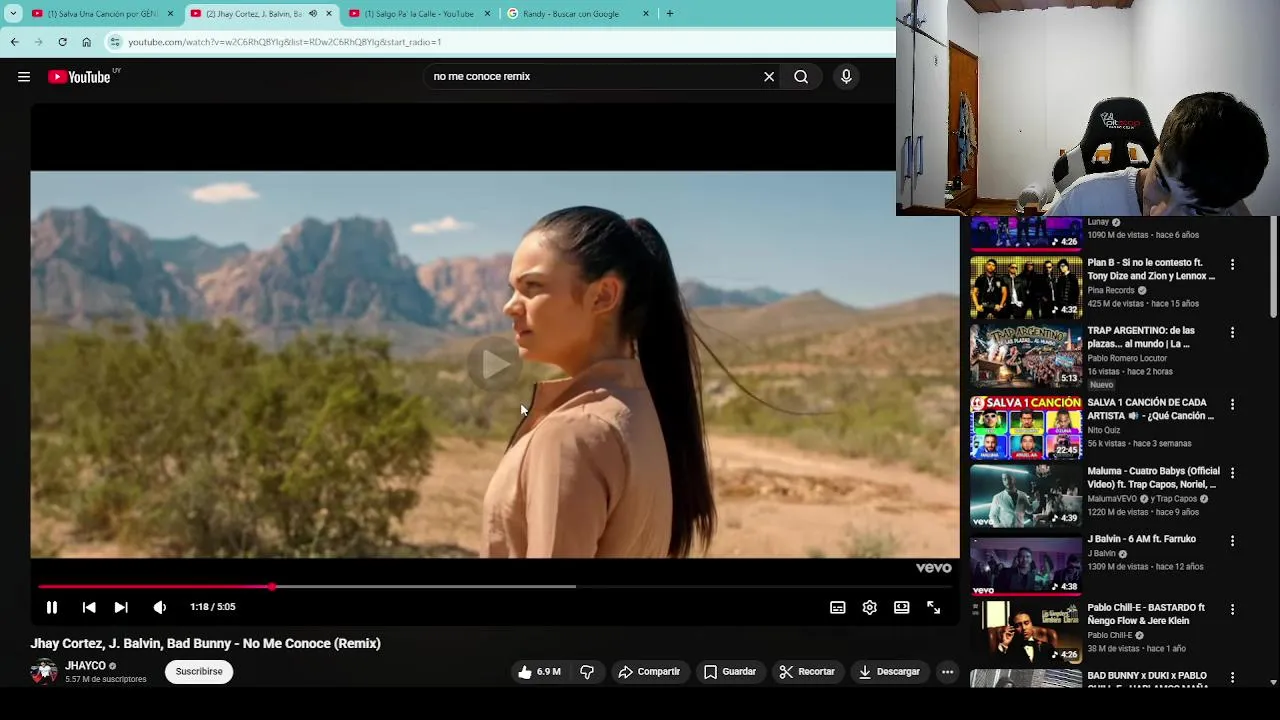Open options for Pablo Chill-E BASTARDO

pos(1232,609)
